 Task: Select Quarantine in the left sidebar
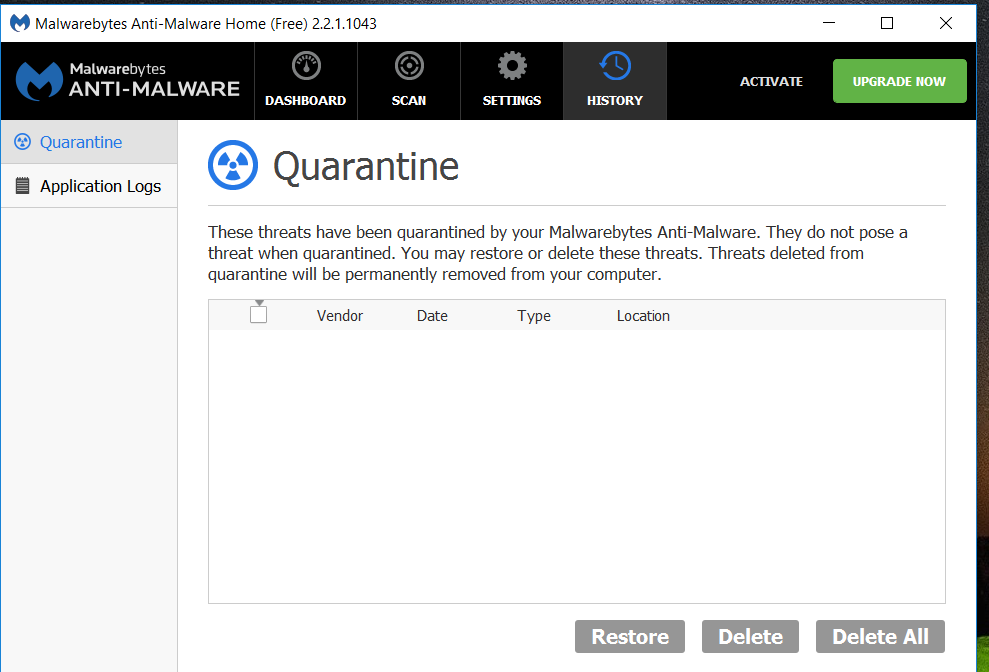coord(89,142)
